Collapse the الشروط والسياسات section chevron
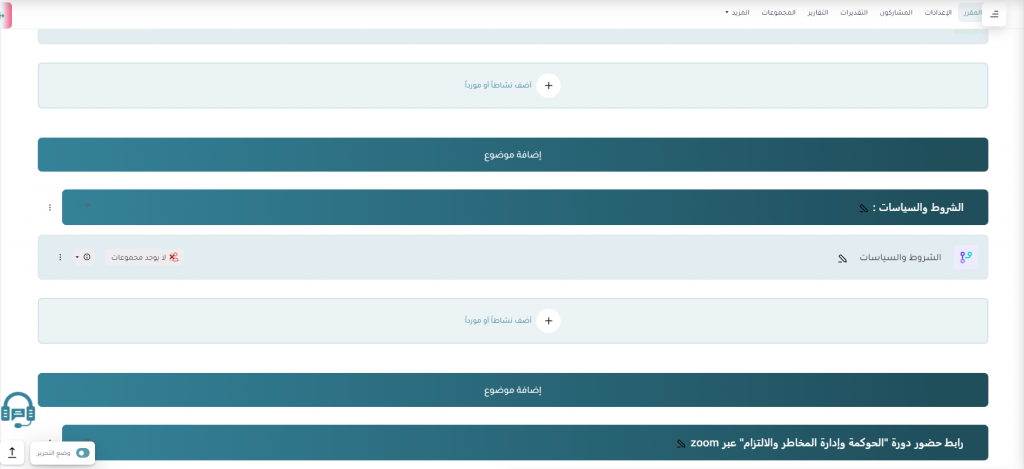 click(x=87, y=205)
